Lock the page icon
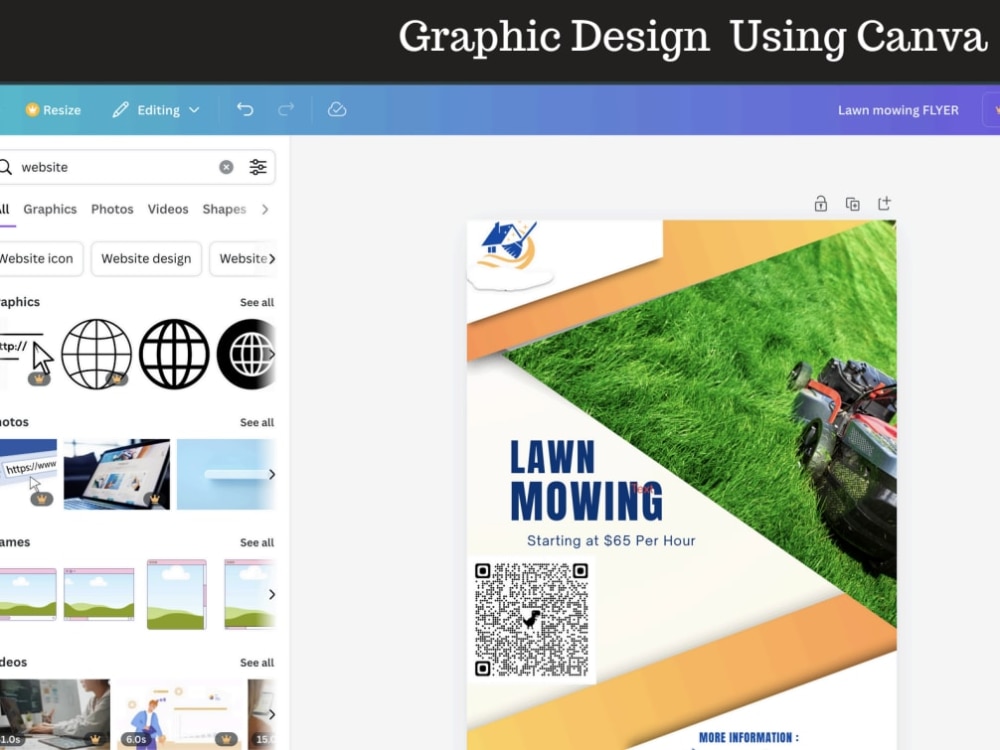Screen dimensions: 1000x750 coord(821,203)
